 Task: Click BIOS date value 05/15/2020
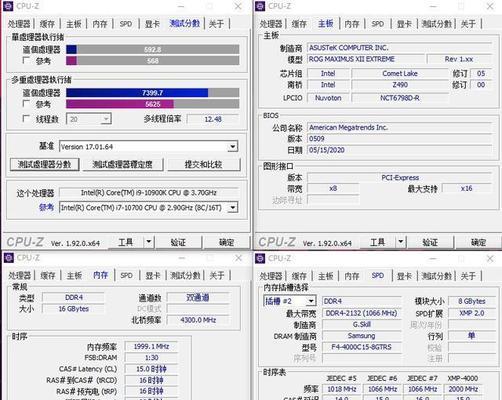click(399, 150)
